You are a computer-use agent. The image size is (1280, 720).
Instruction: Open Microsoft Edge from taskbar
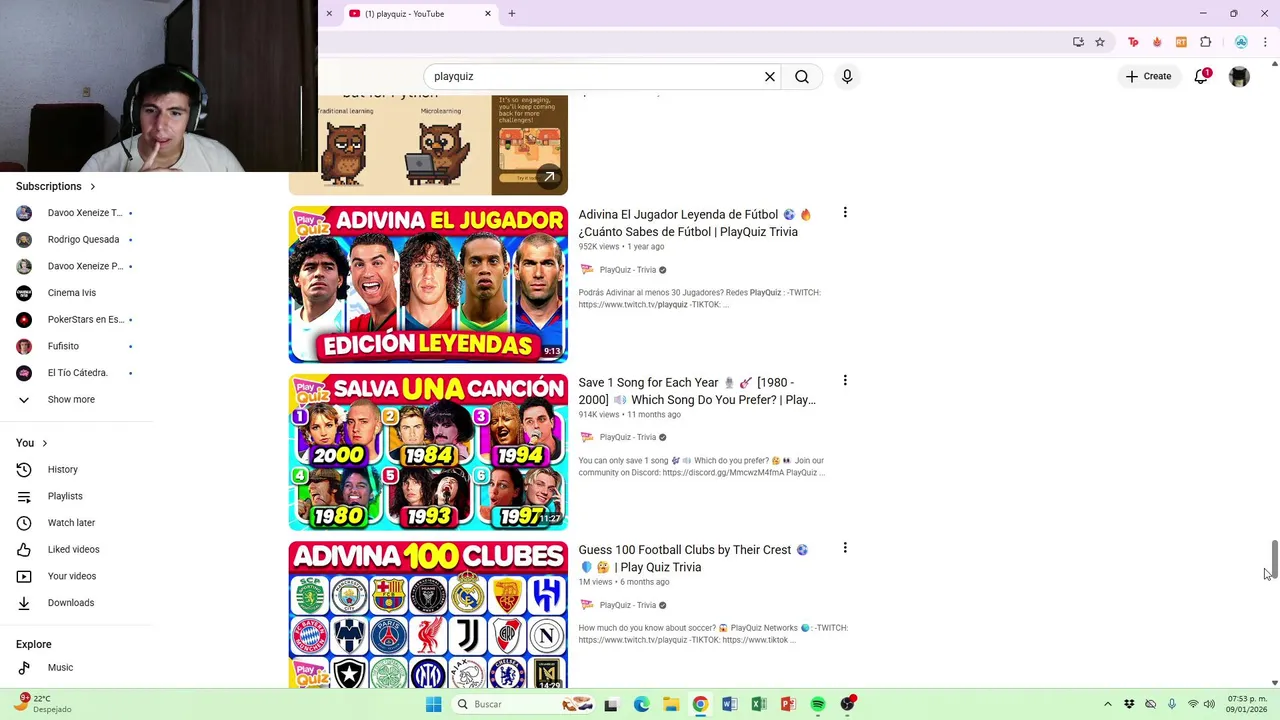click(641, 704)
